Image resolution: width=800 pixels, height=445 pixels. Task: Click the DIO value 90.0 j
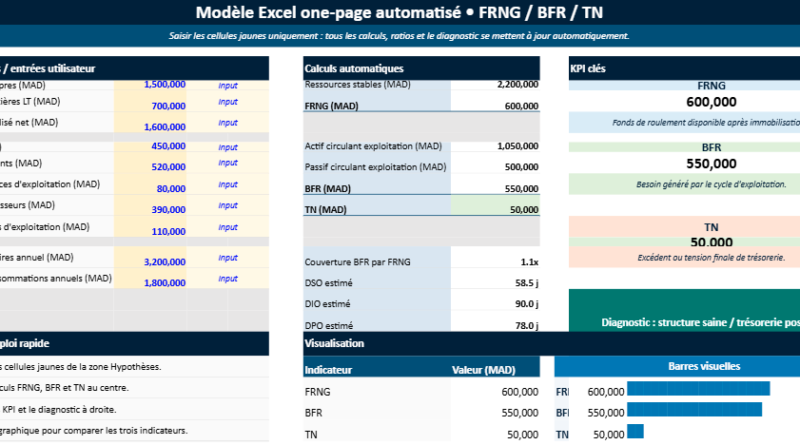coord(495,300)
